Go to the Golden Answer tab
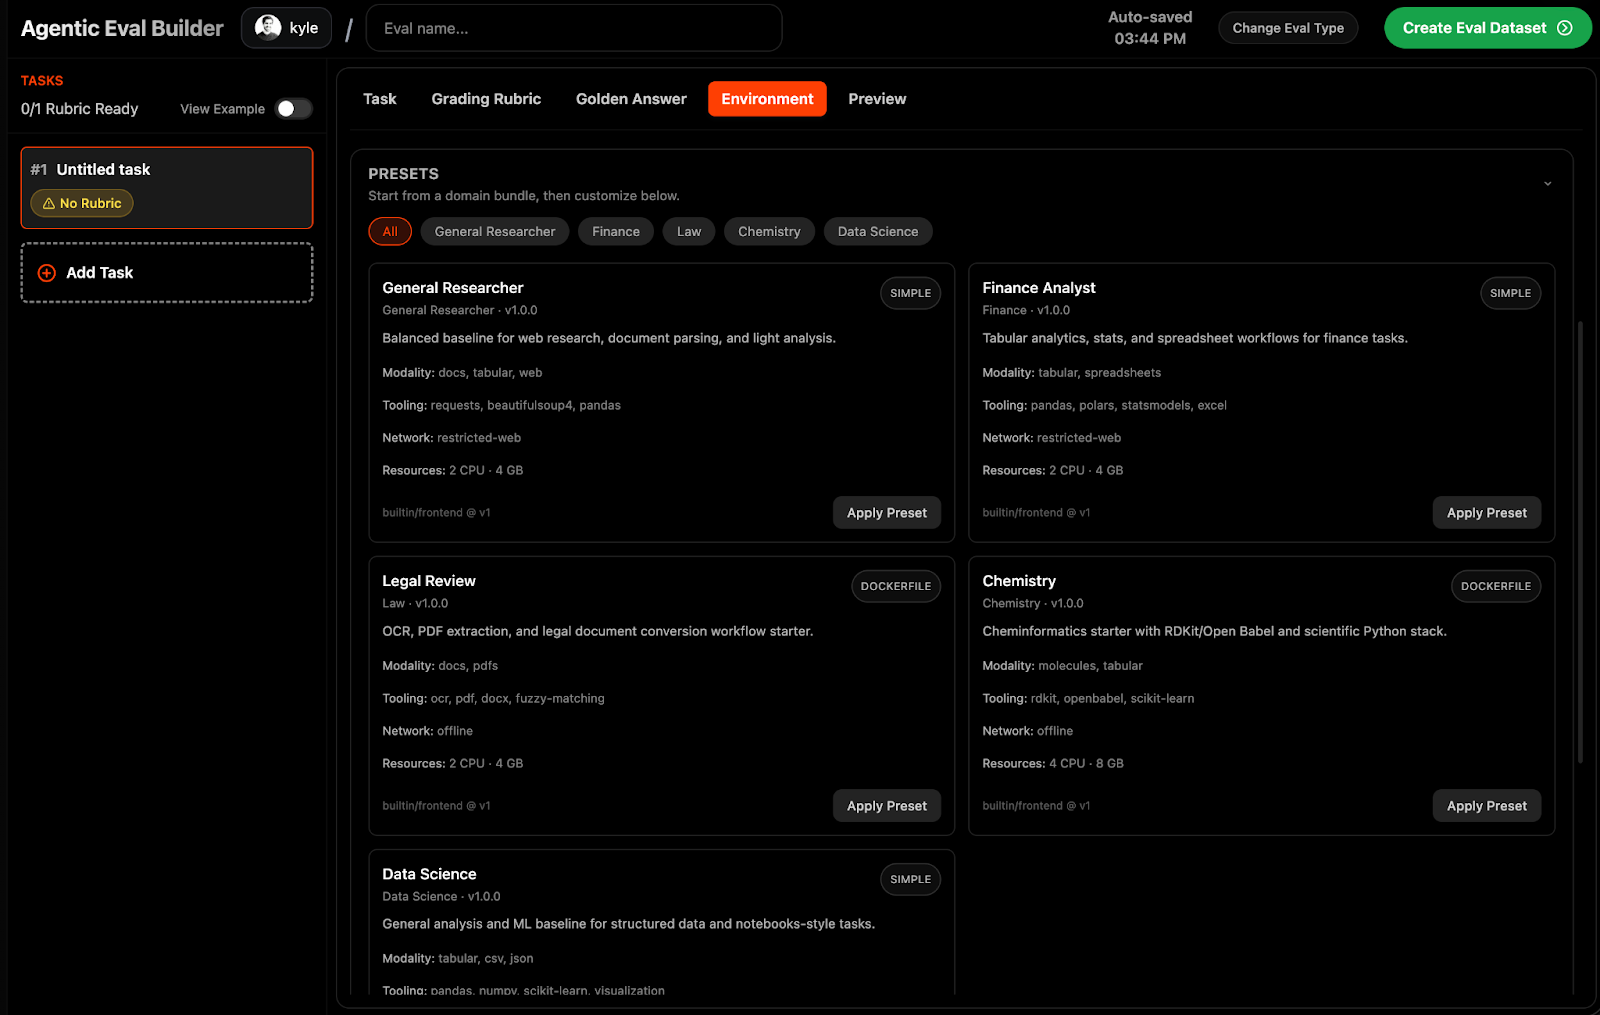The width and height of the screenshot is (1600, 1015). click(631, 99)
